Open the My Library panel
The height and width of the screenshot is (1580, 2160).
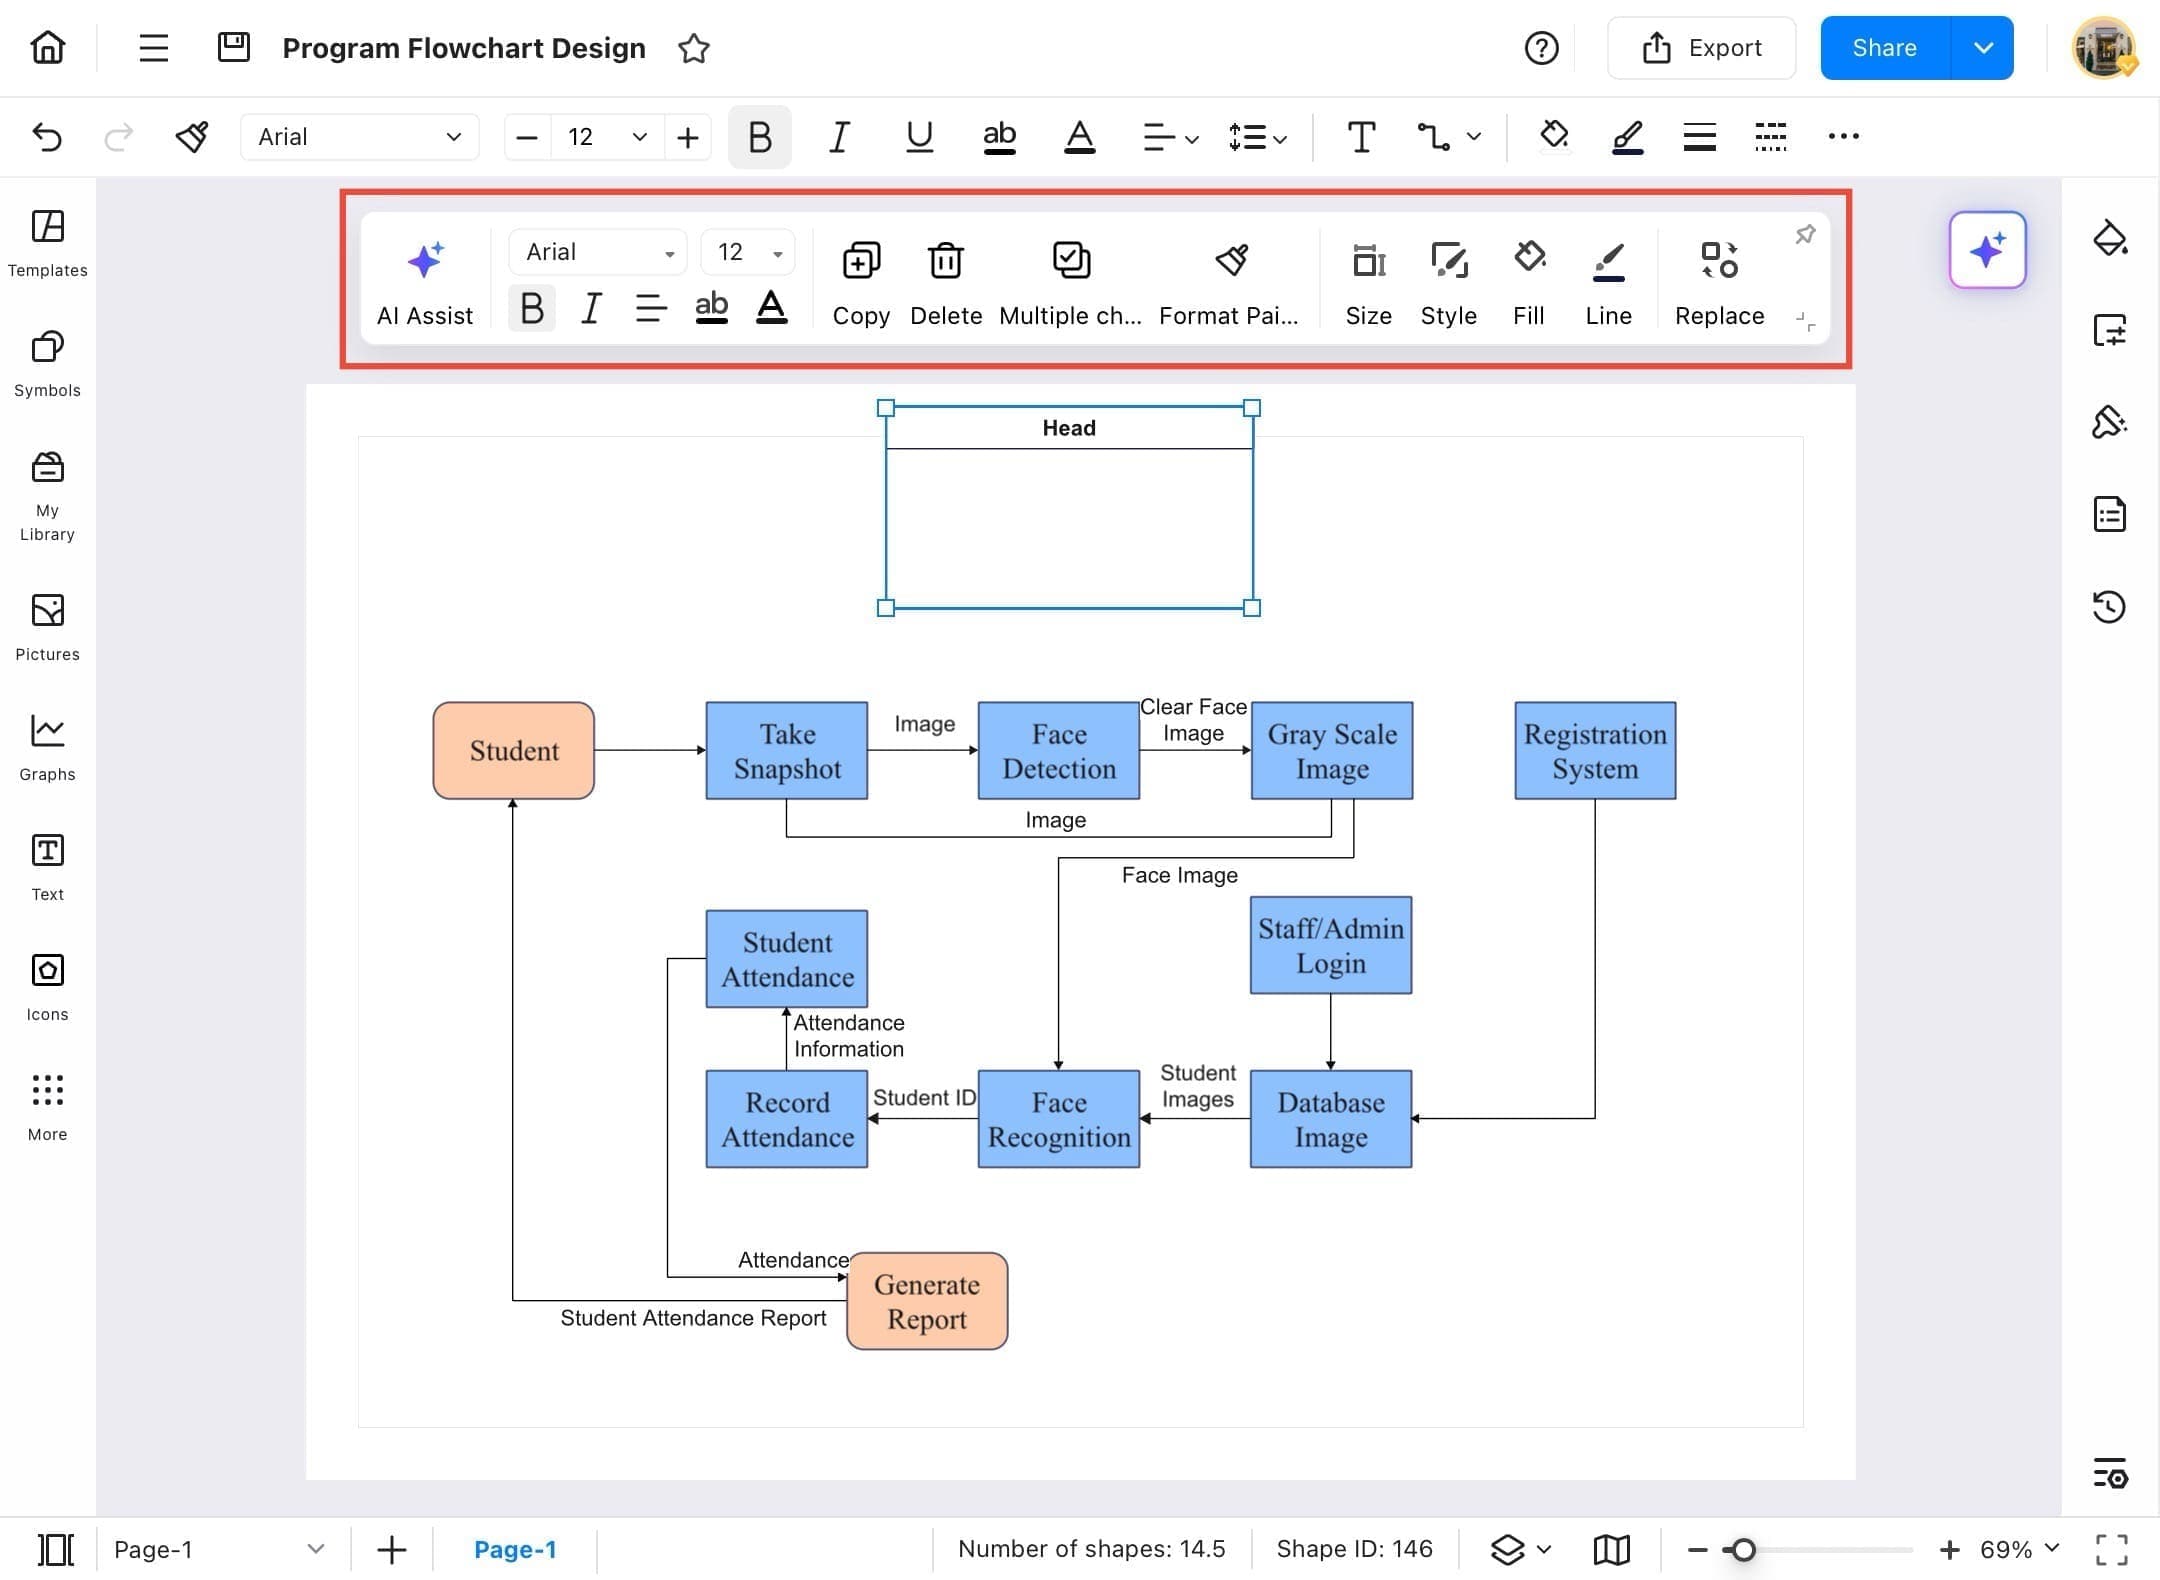pos(46,490)
